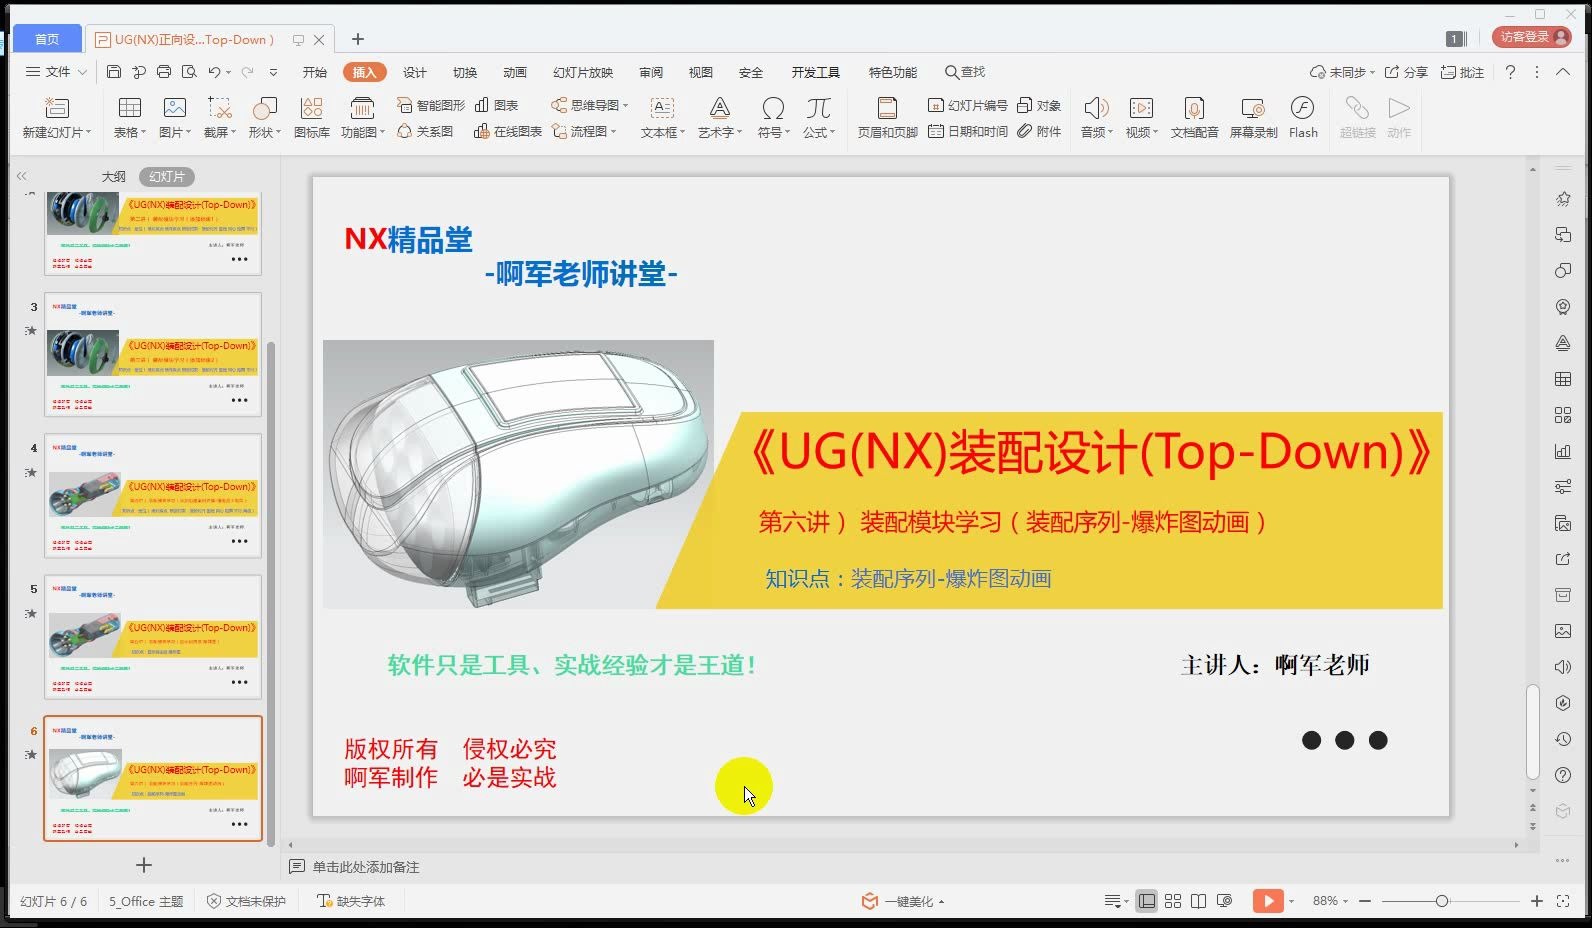Click the save icon in quick toolbar
Image resolution: width=1592 pixels, height=928 pixels.
(x=114, y=72)
